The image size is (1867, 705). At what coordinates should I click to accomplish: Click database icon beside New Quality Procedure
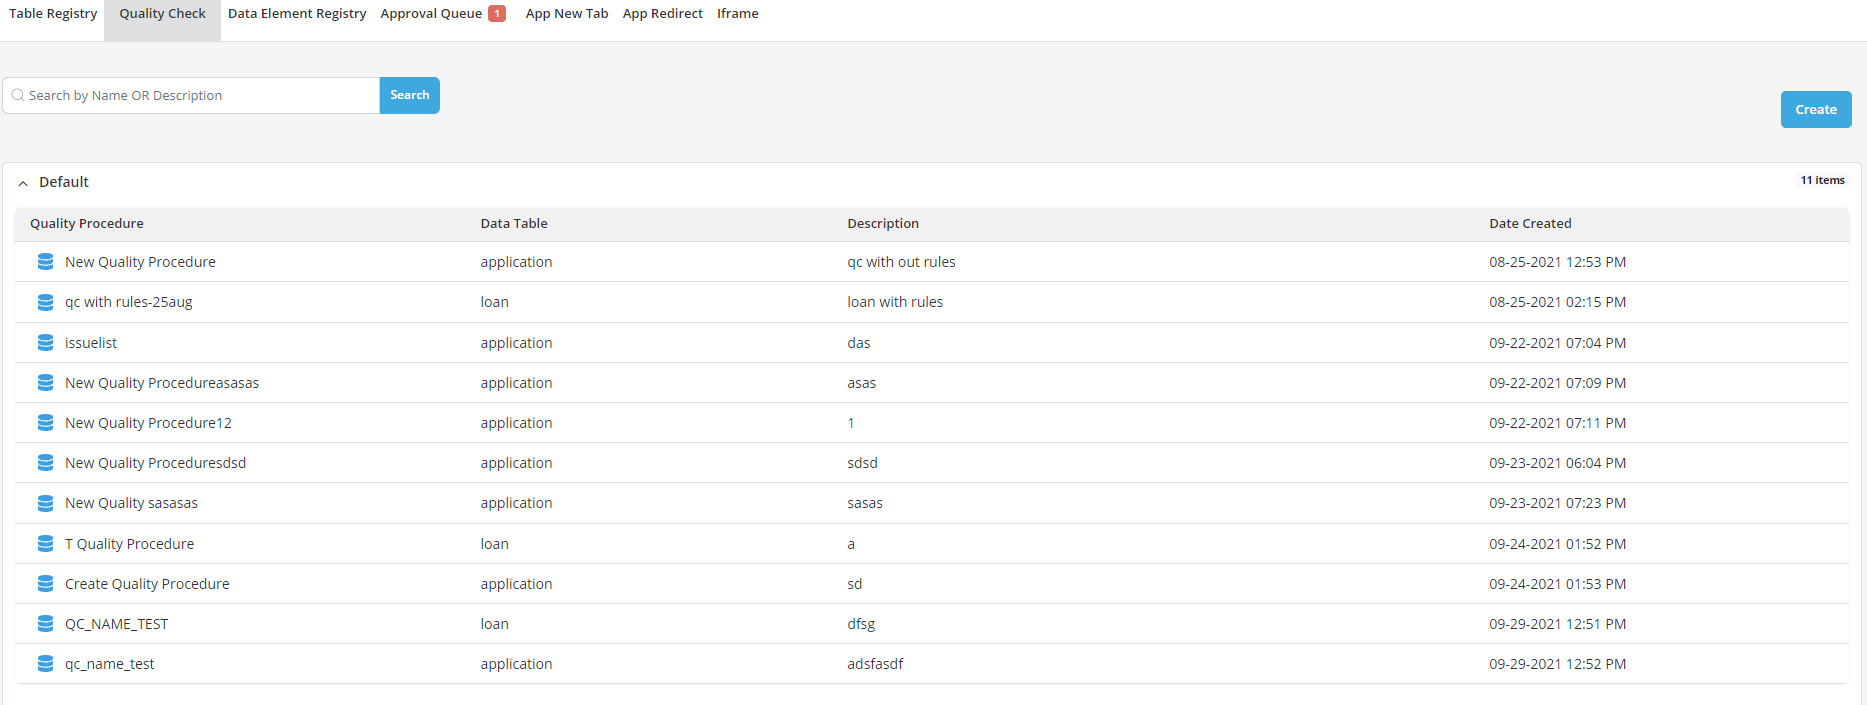tap(45, 262)
